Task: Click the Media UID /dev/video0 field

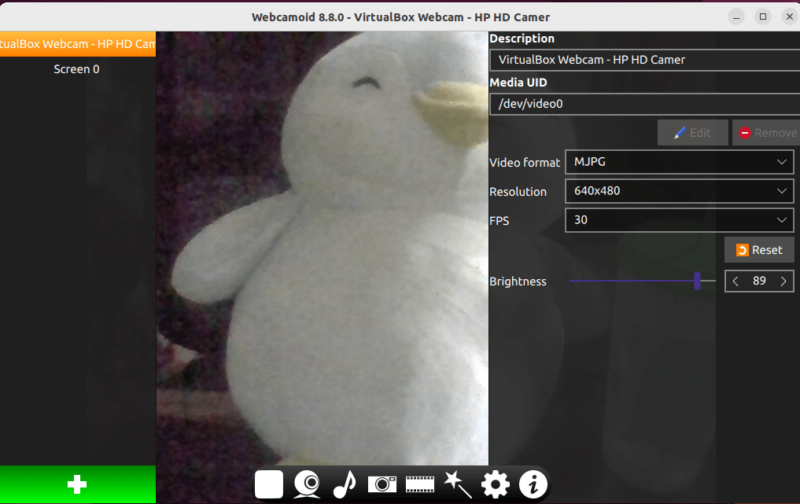Action: click(x=644, y=104)
